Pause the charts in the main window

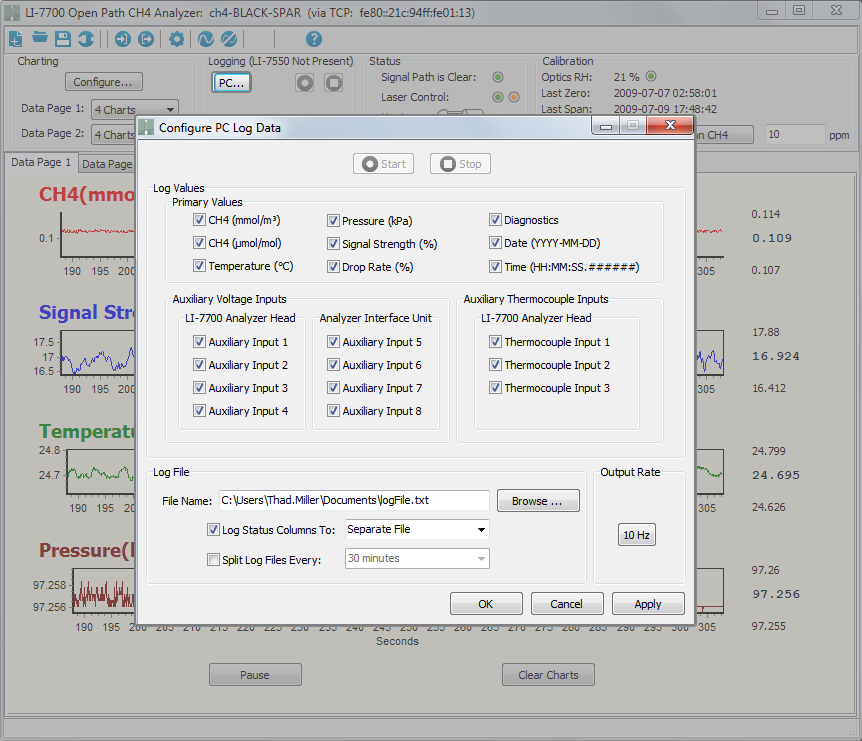pyautogui.click(x=255, y=674)
